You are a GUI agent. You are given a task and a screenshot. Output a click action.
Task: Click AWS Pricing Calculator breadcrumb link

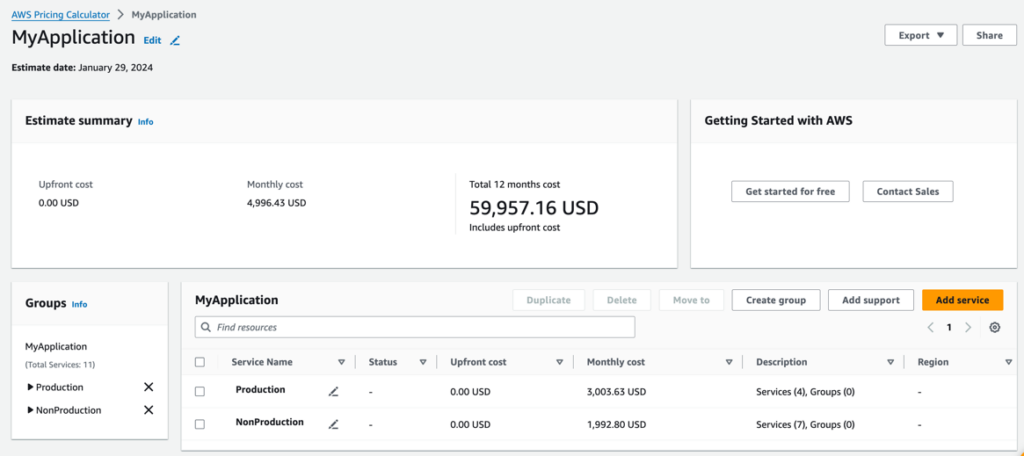click(x=60, y=15)
